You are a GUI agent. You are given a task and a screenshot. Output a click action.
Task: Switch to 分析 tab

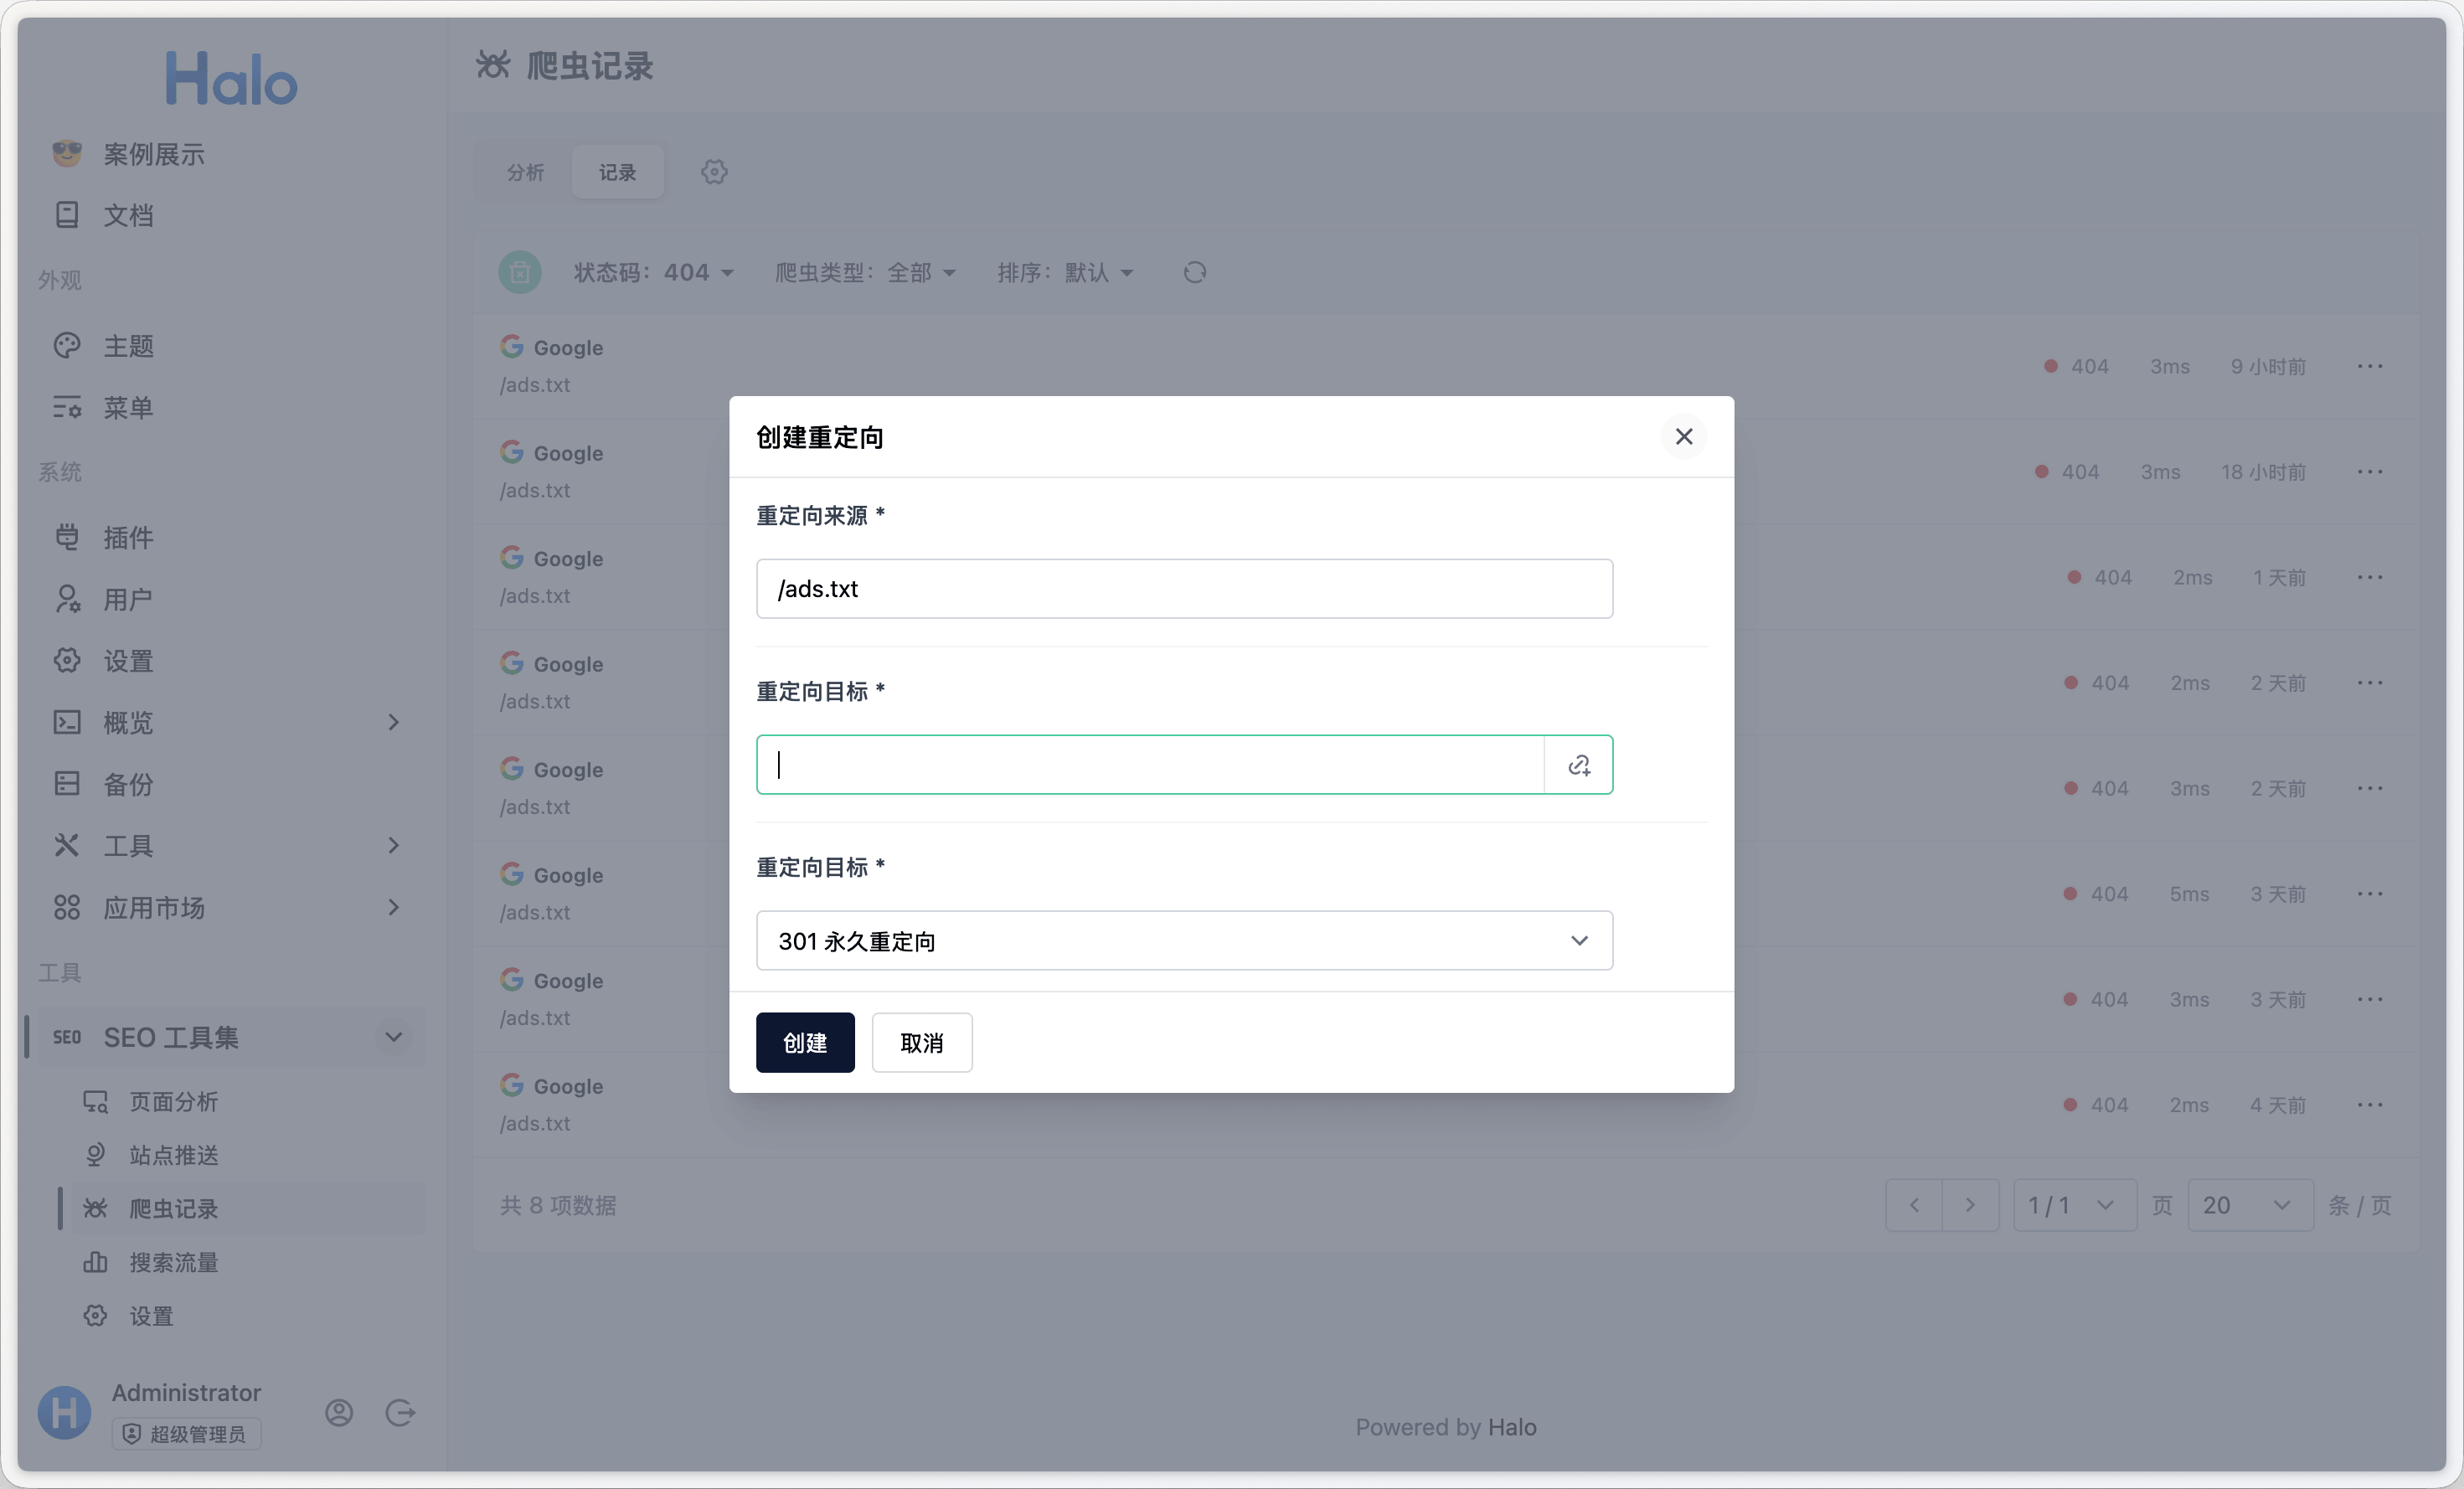coord(525,172)
